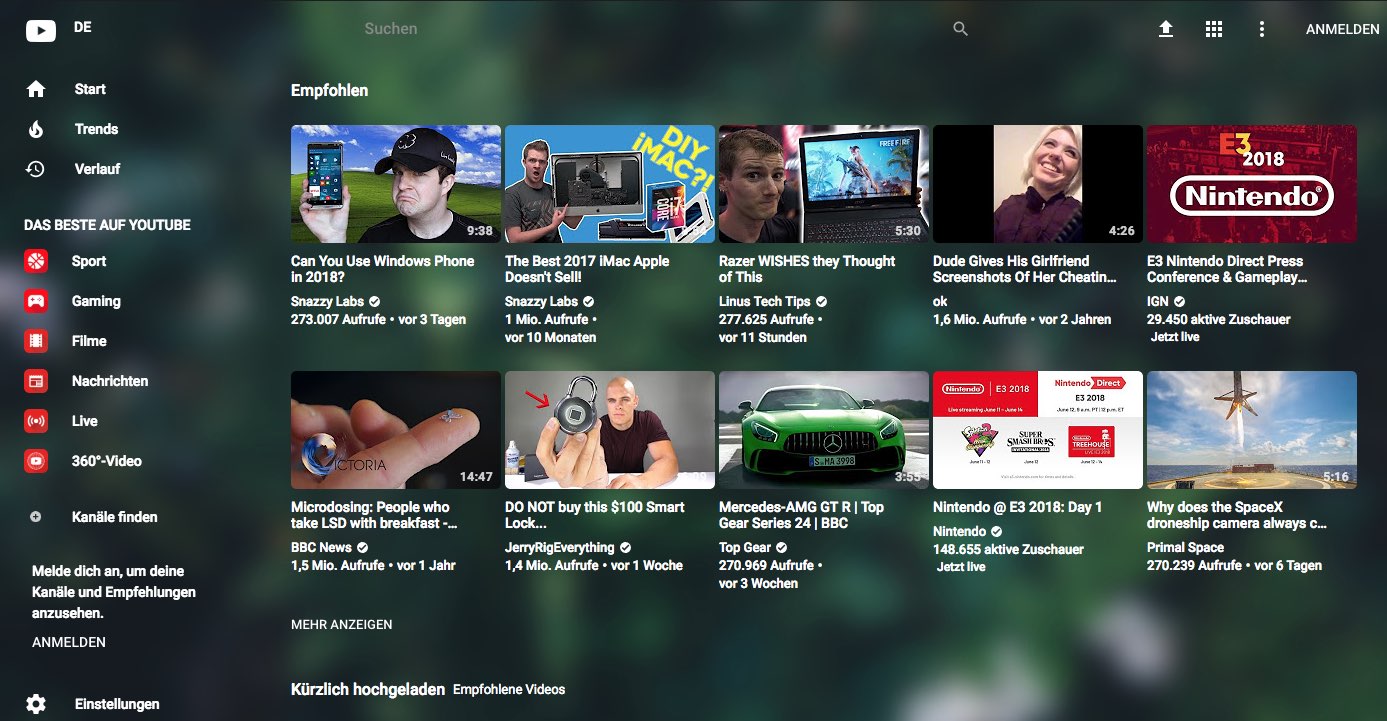Click verified badge next to JerryRigEverything
1387x721 pixels.
click(x=626, y=547)
